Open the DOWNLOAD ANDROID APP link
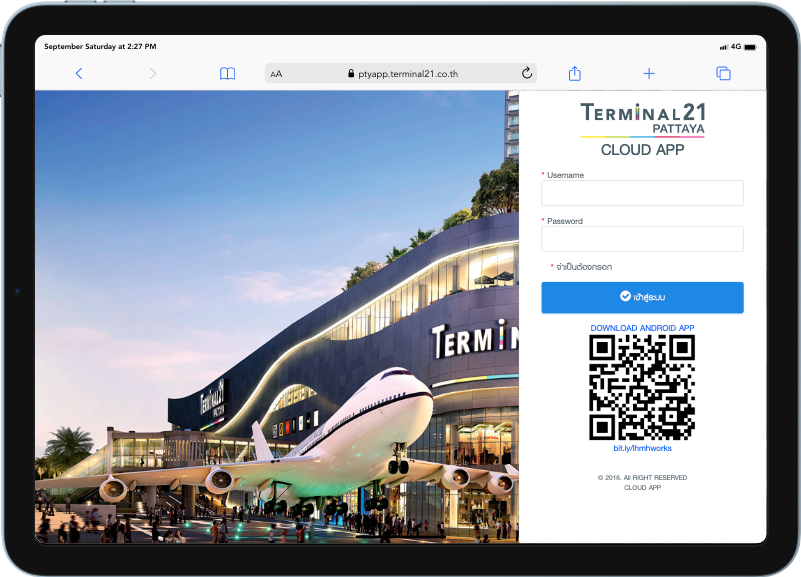 pos(642,328)
